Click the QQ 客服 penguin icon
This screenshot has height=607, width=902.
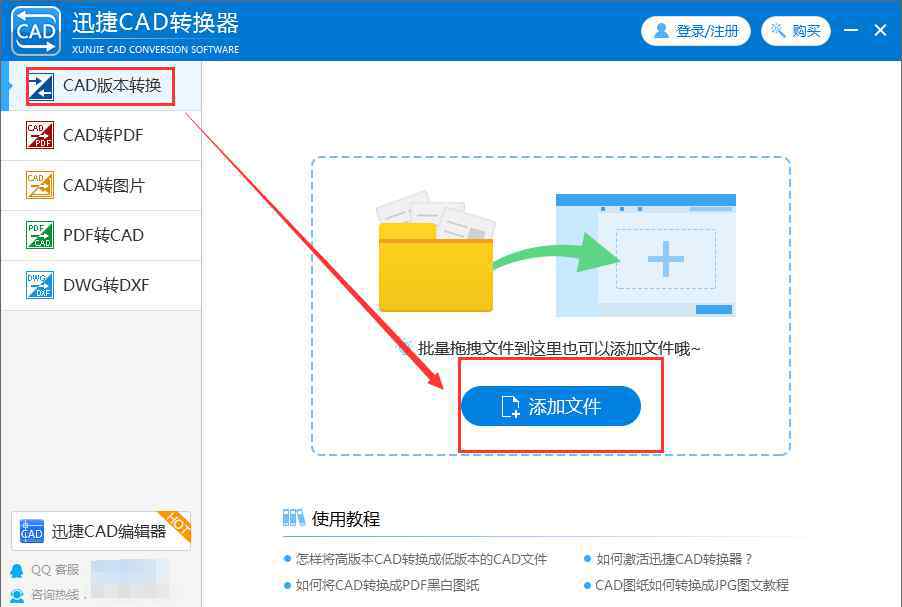[x=17, y=570]
